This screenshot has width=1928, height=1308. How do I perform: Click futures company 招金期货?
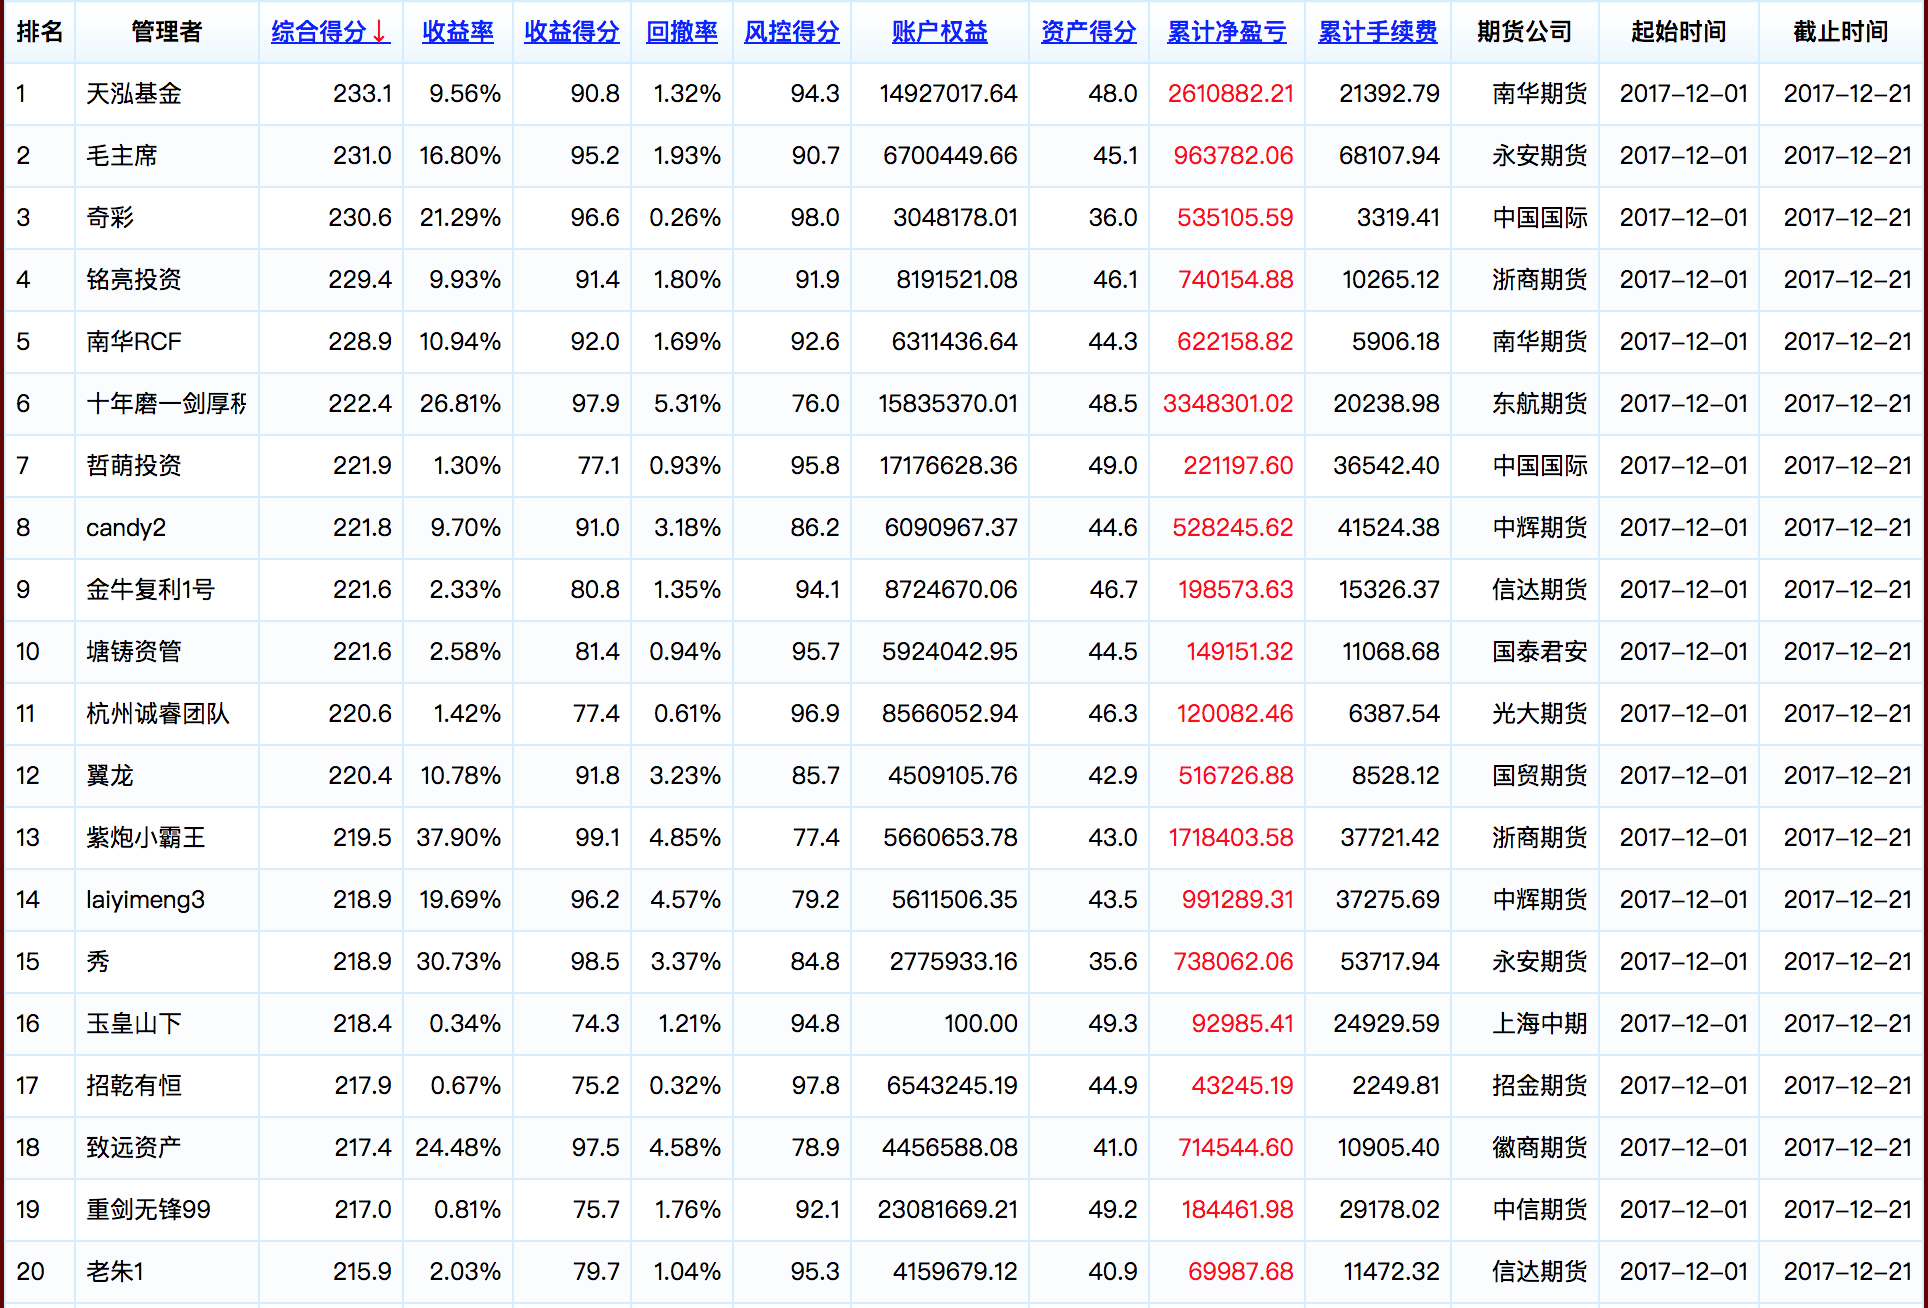(1540, 1086)
